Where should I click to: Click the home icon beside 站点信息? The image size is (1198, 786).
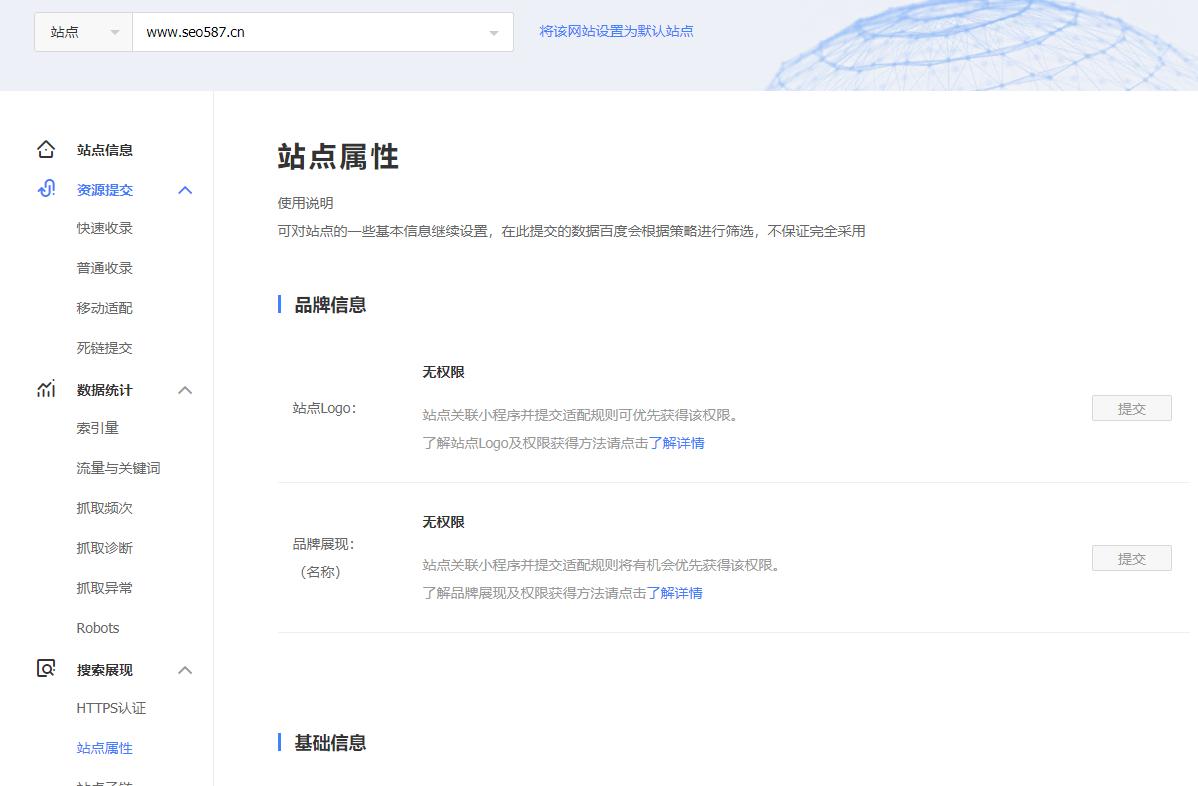tap(45, 148)
